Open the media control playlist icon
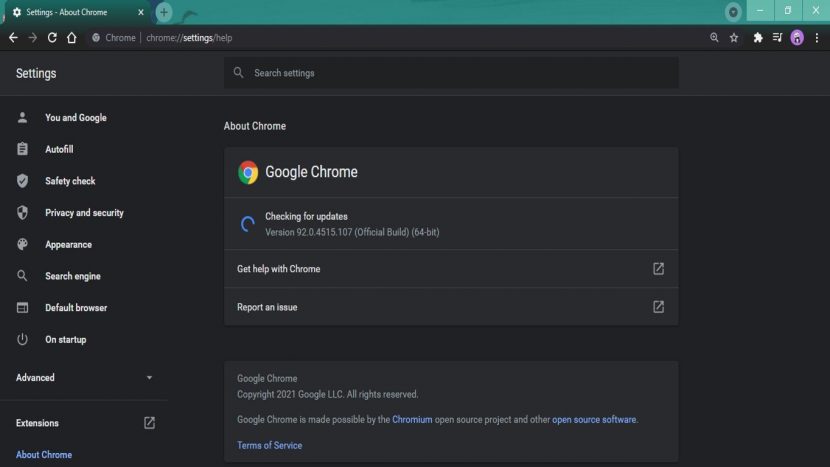This screenshot has height=467, width=830. pyautogui.click(x=777, y=38)
